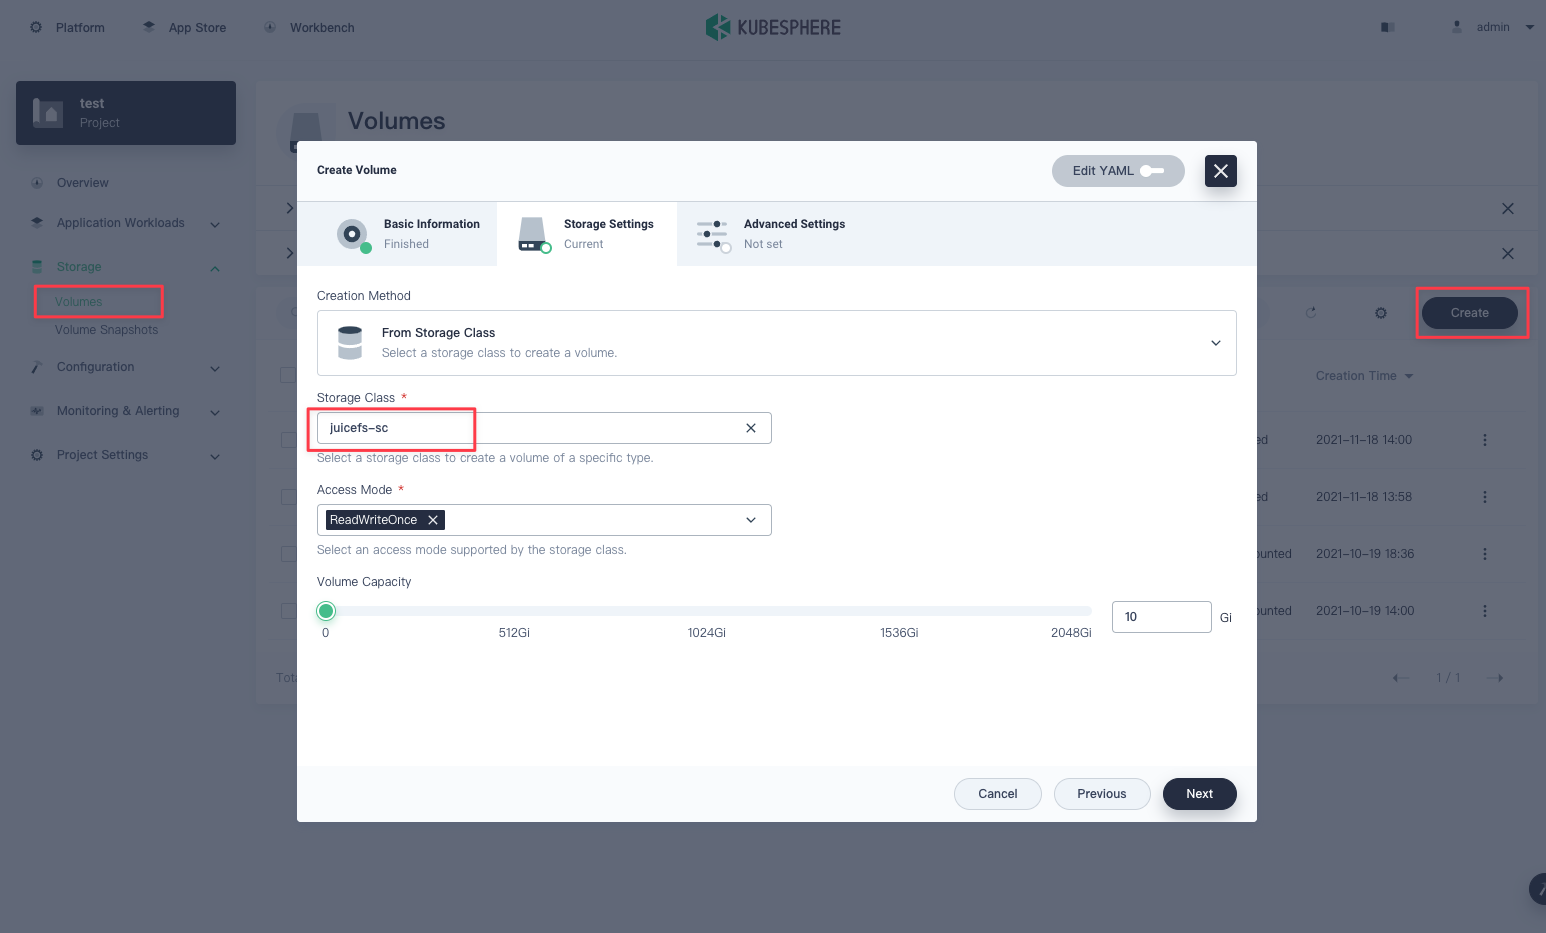This screenshot has height=933, width=1546.
Task: Close the Create Volume dialog
Action: [1220, 171]
